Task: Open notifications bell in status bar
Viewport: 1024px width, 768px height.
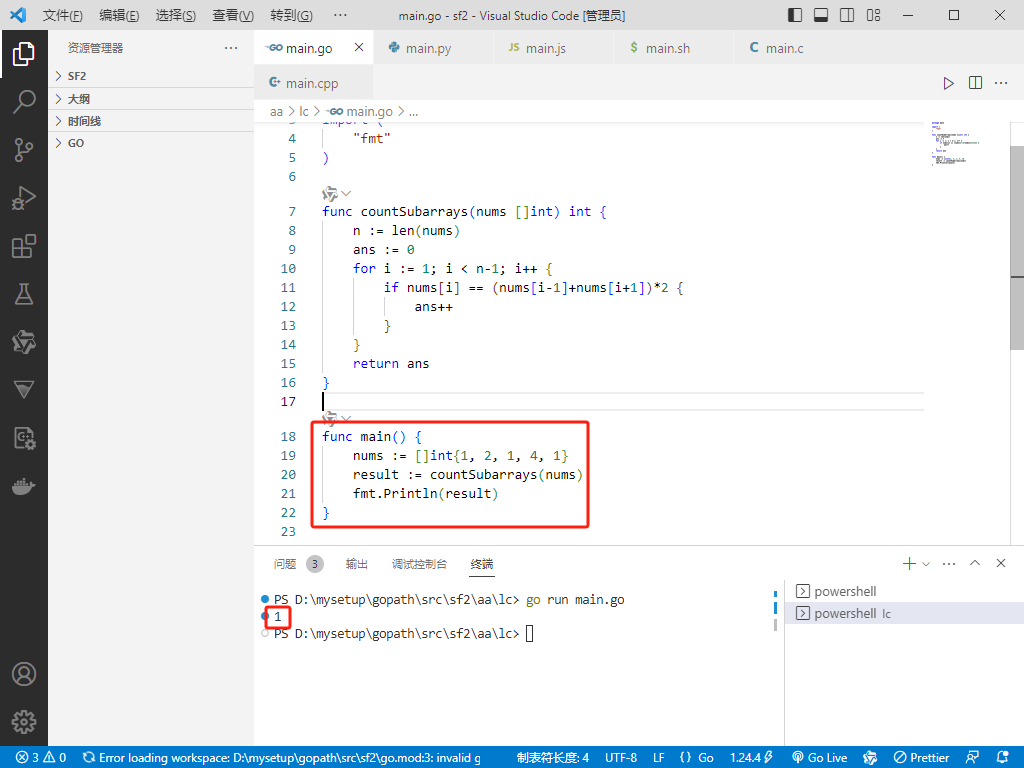Action: 1002,758
